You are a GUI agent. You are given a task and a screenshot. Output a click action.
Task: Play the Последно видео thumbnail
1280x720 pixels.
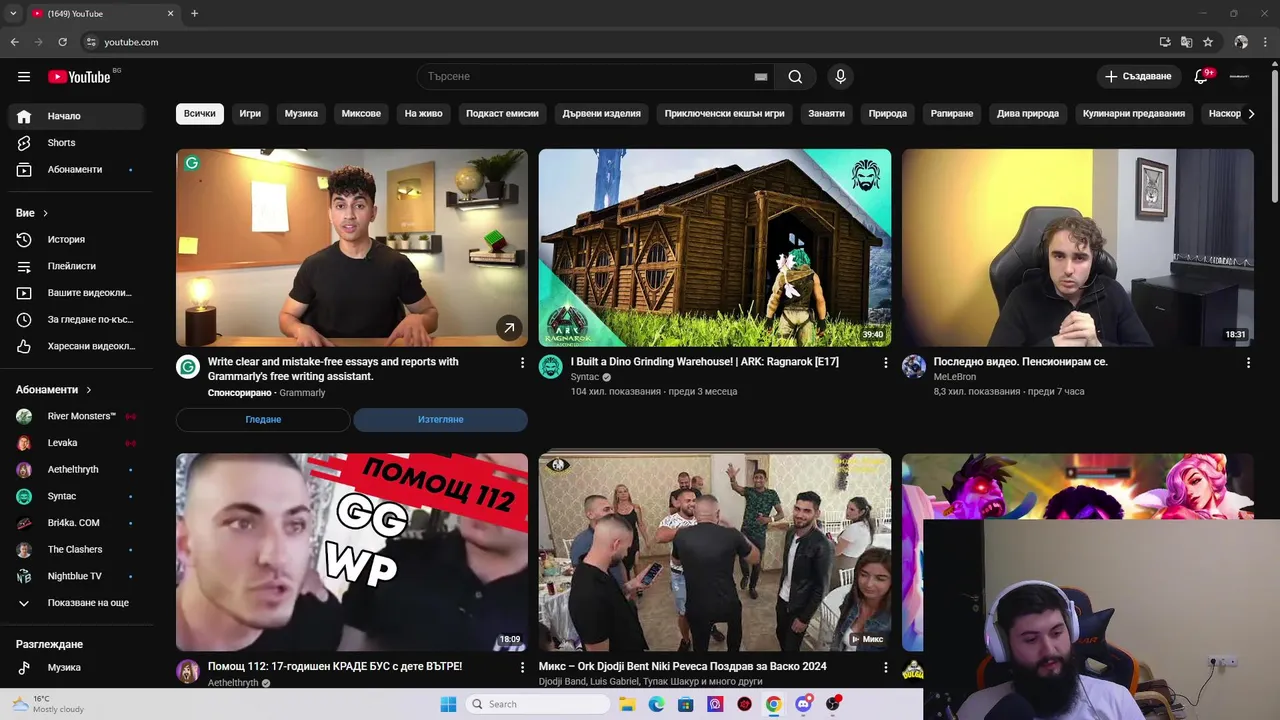coord(1078,248)
